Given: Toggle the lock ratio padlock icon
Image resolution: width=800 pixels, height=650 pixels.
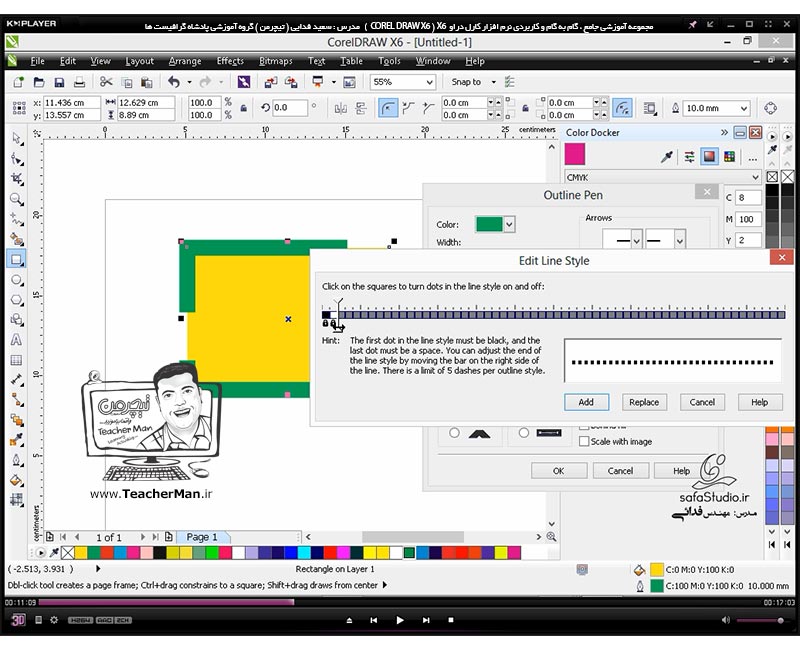Looking at the screenshot, I should click(244, 108).
